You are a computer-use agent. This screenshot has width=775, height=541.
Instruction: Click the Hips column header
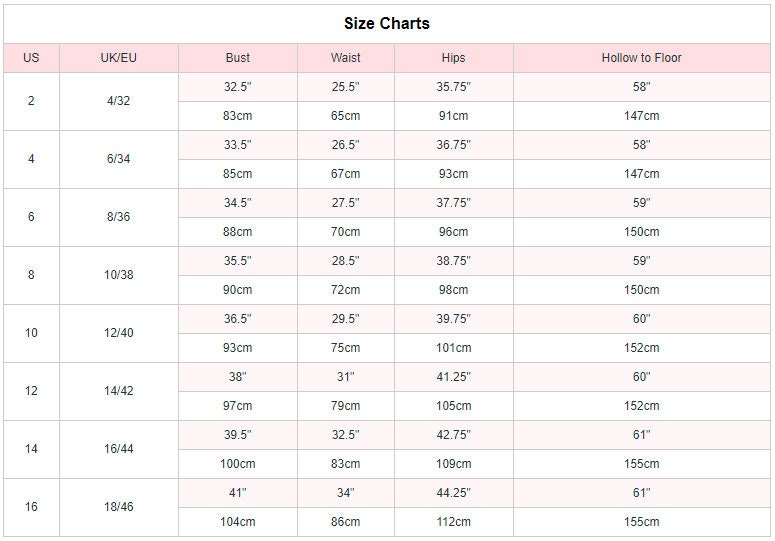click(x=453, y=58)
